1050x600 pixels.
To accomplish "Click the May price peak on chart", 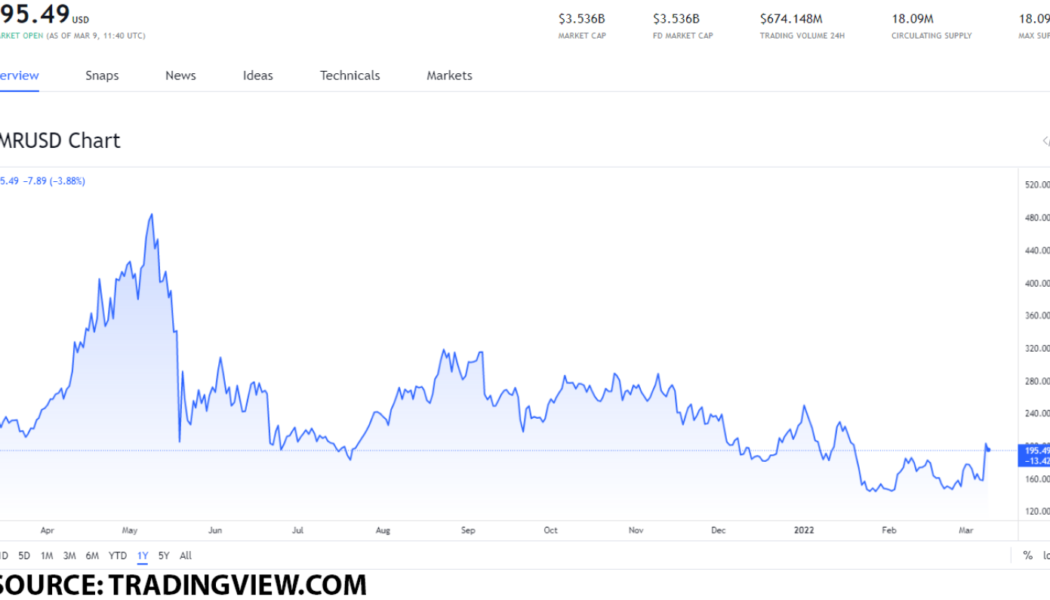I will [x=151, y=215].
